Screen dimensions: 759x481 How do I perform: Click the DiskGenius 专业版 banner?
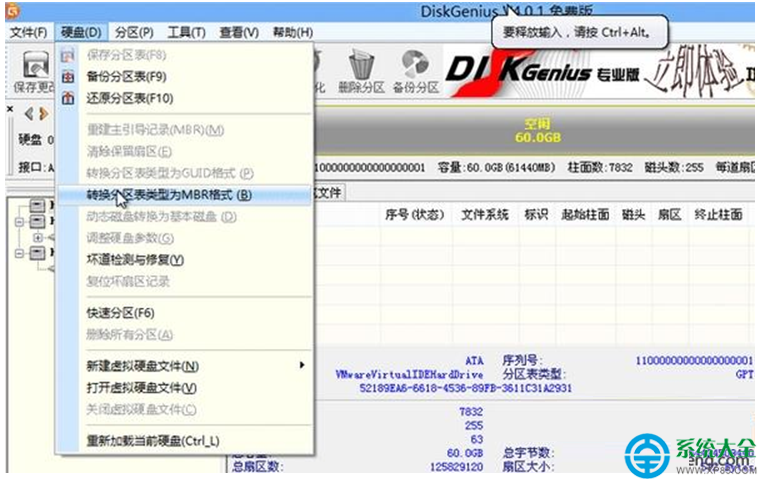click(599, 73)
